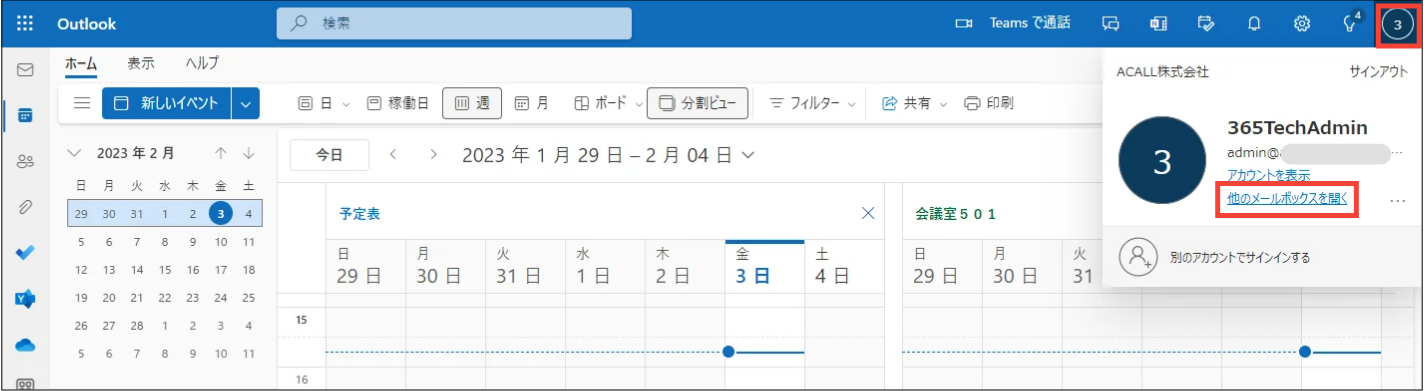The width and height of the screenshot is (1424, 391).
Task: Click into the 検索 search box
Action: [x=454, y=23]
